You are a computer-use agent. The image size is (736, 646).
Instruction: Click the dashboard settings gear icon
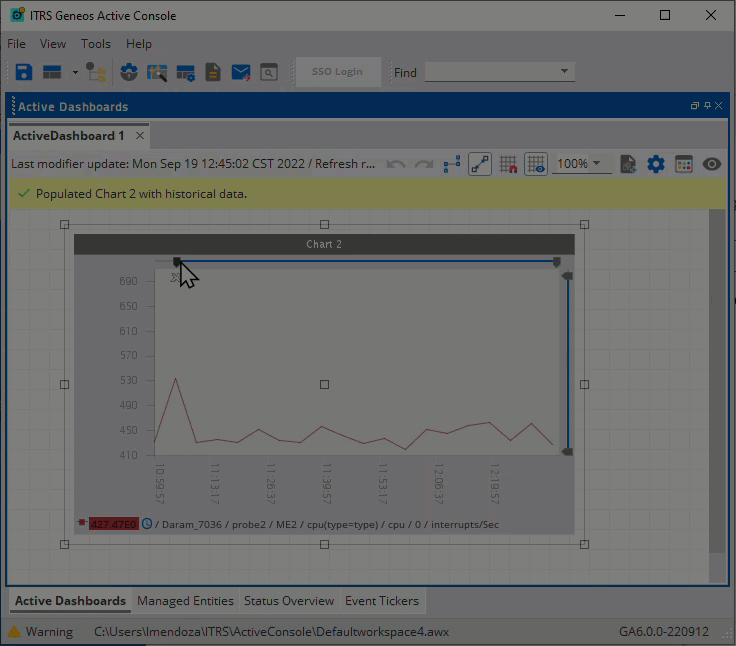click(x=656, y=164)
